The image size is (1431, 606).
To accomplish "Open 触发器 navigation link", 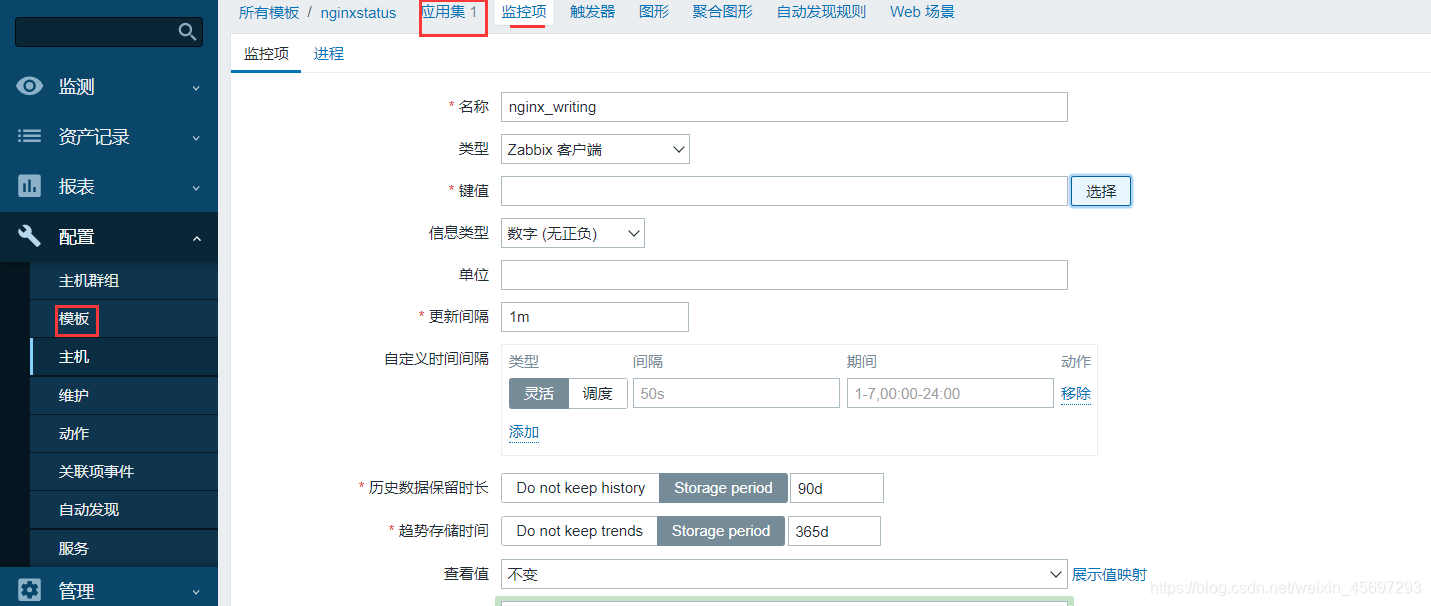I will coord(593,12).
